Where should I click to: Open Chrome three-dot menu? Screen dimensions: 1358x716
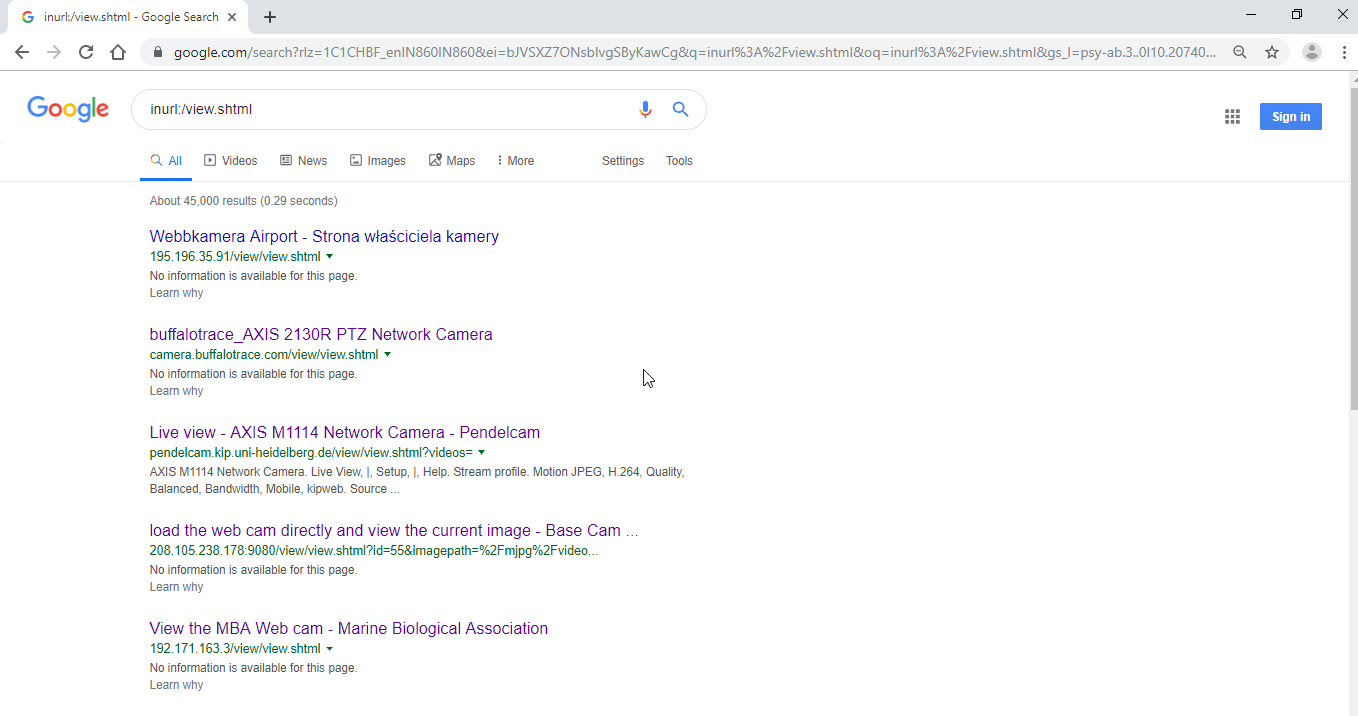point(1343,52)
